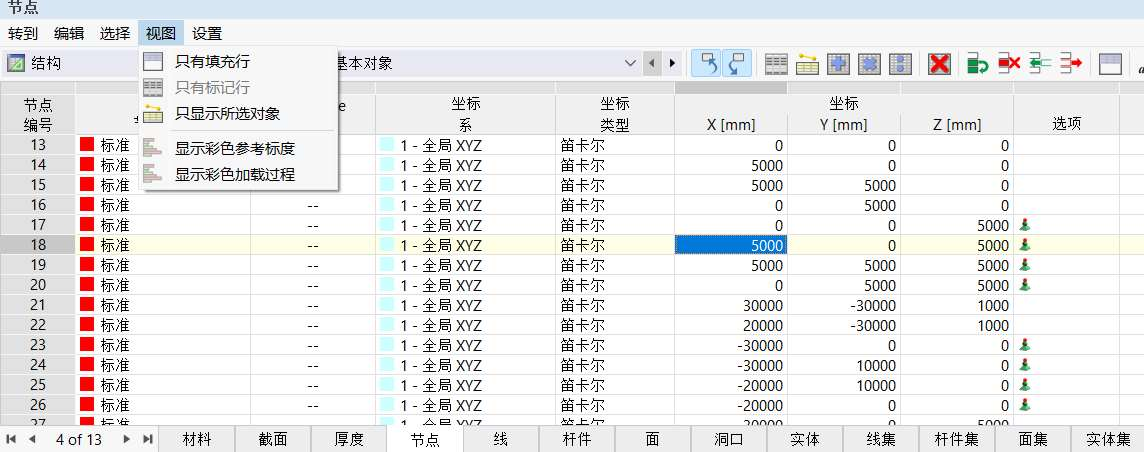
Task: Click the gray table rows icon
Action: (x=776, y=64)
